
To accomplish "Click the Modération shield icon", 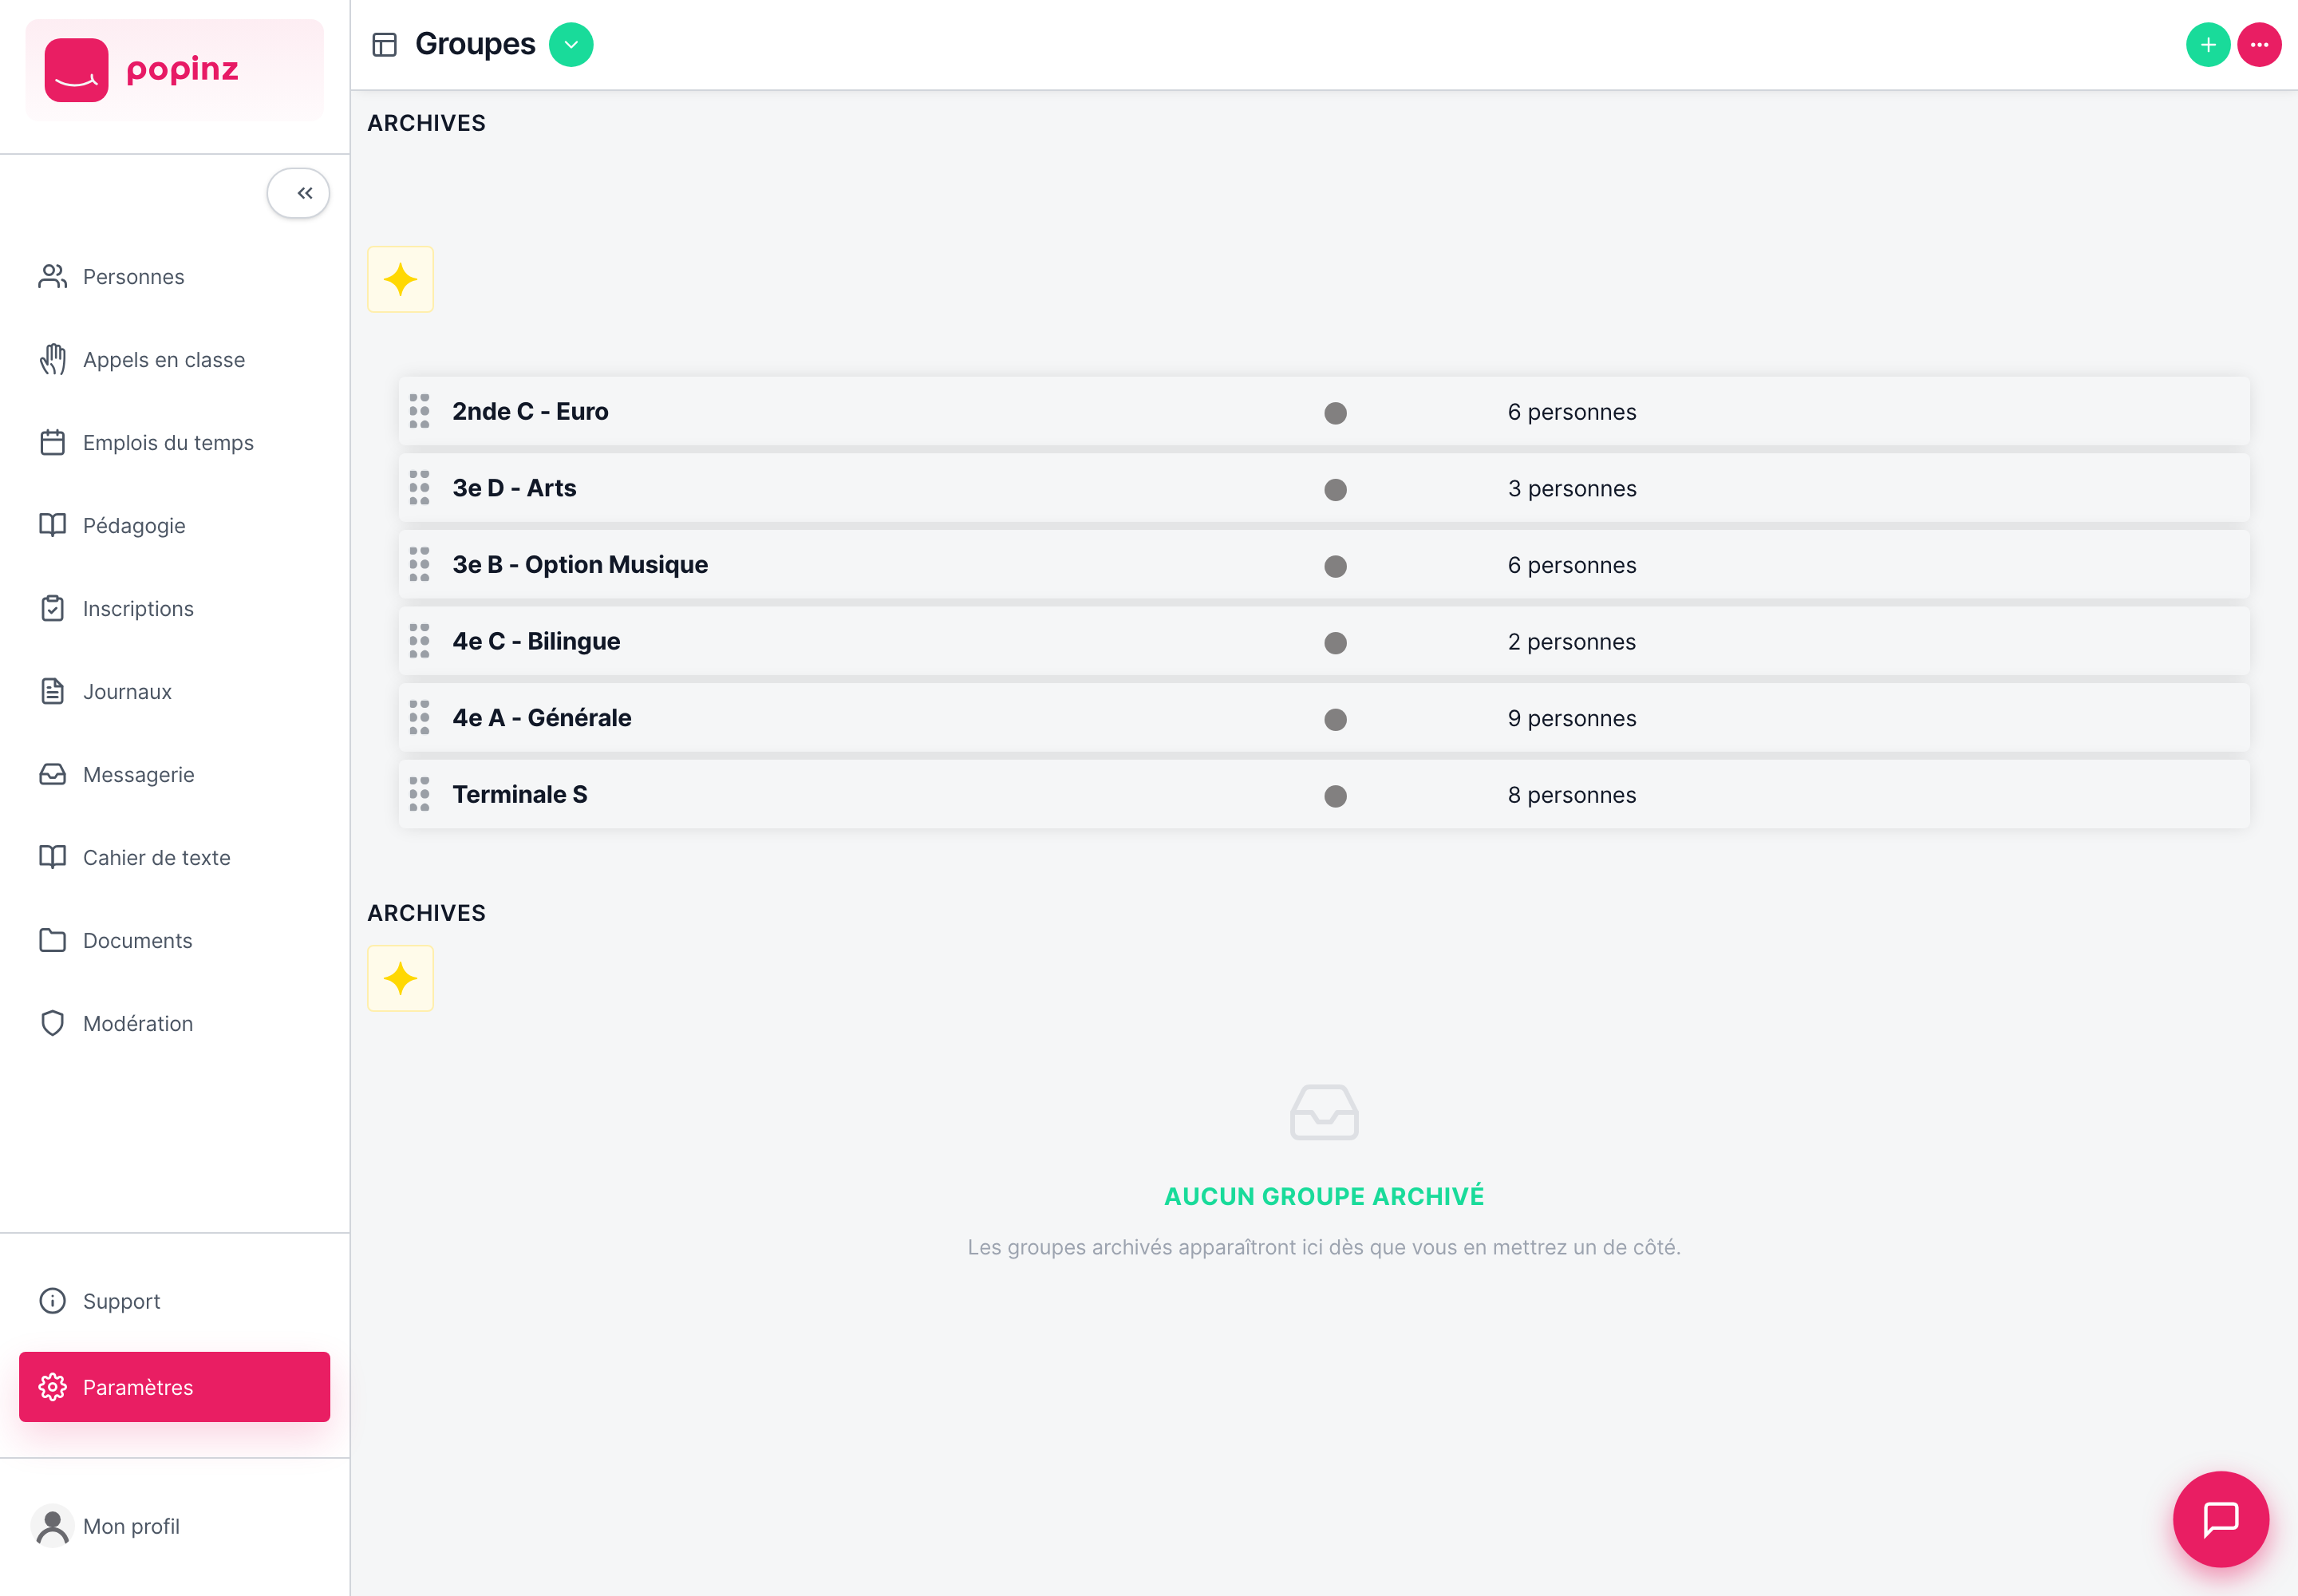I will coord(52,1023).
